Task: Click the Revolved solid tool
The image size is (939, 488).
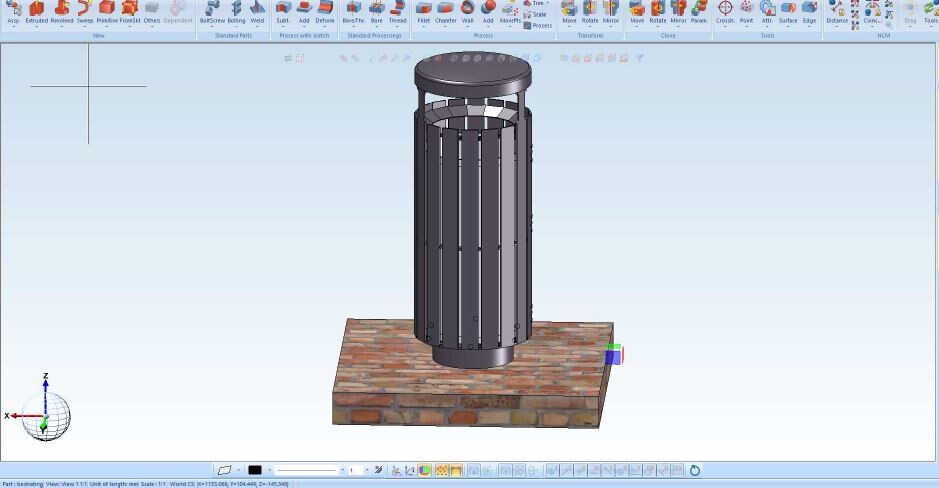Action: [x=62, y=11]
